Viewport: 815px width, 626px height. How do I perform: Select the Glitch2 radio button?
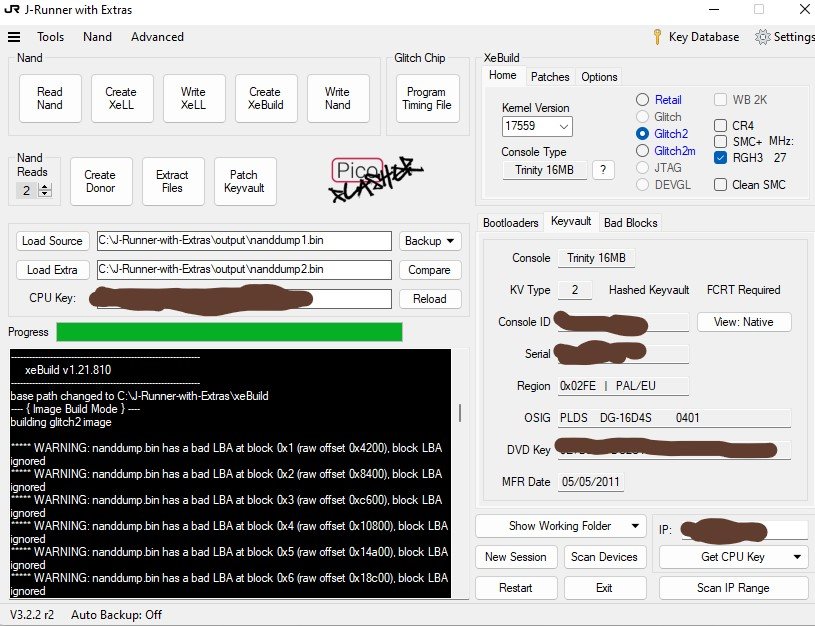[x=642, y=134]
